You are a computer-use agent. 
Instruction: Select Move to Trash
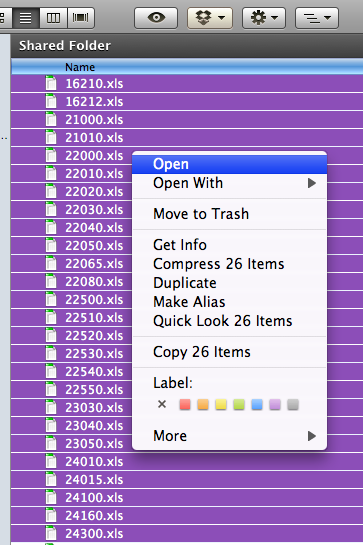[229, 214]
